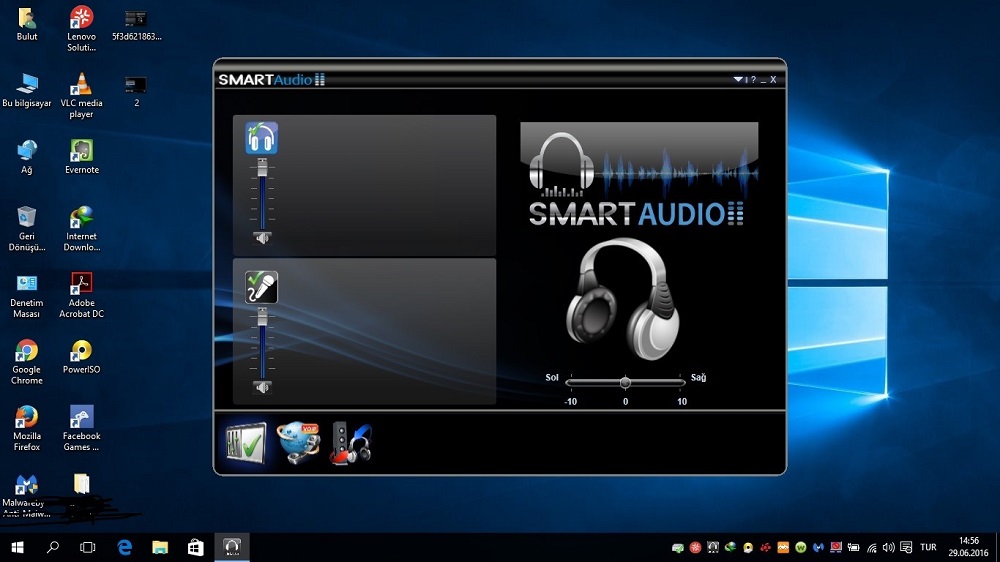1000x562 pixels.
Task: Click SmartAudio taskbar button
Action: (x=232, y=547)
